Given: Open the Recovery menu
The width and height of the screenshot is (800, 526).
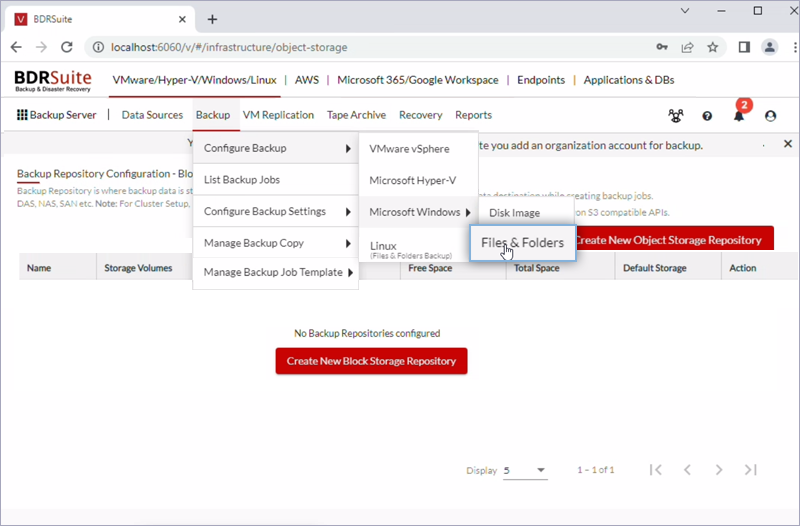Looking at the screenshot, I should click(x=420, y=115).
